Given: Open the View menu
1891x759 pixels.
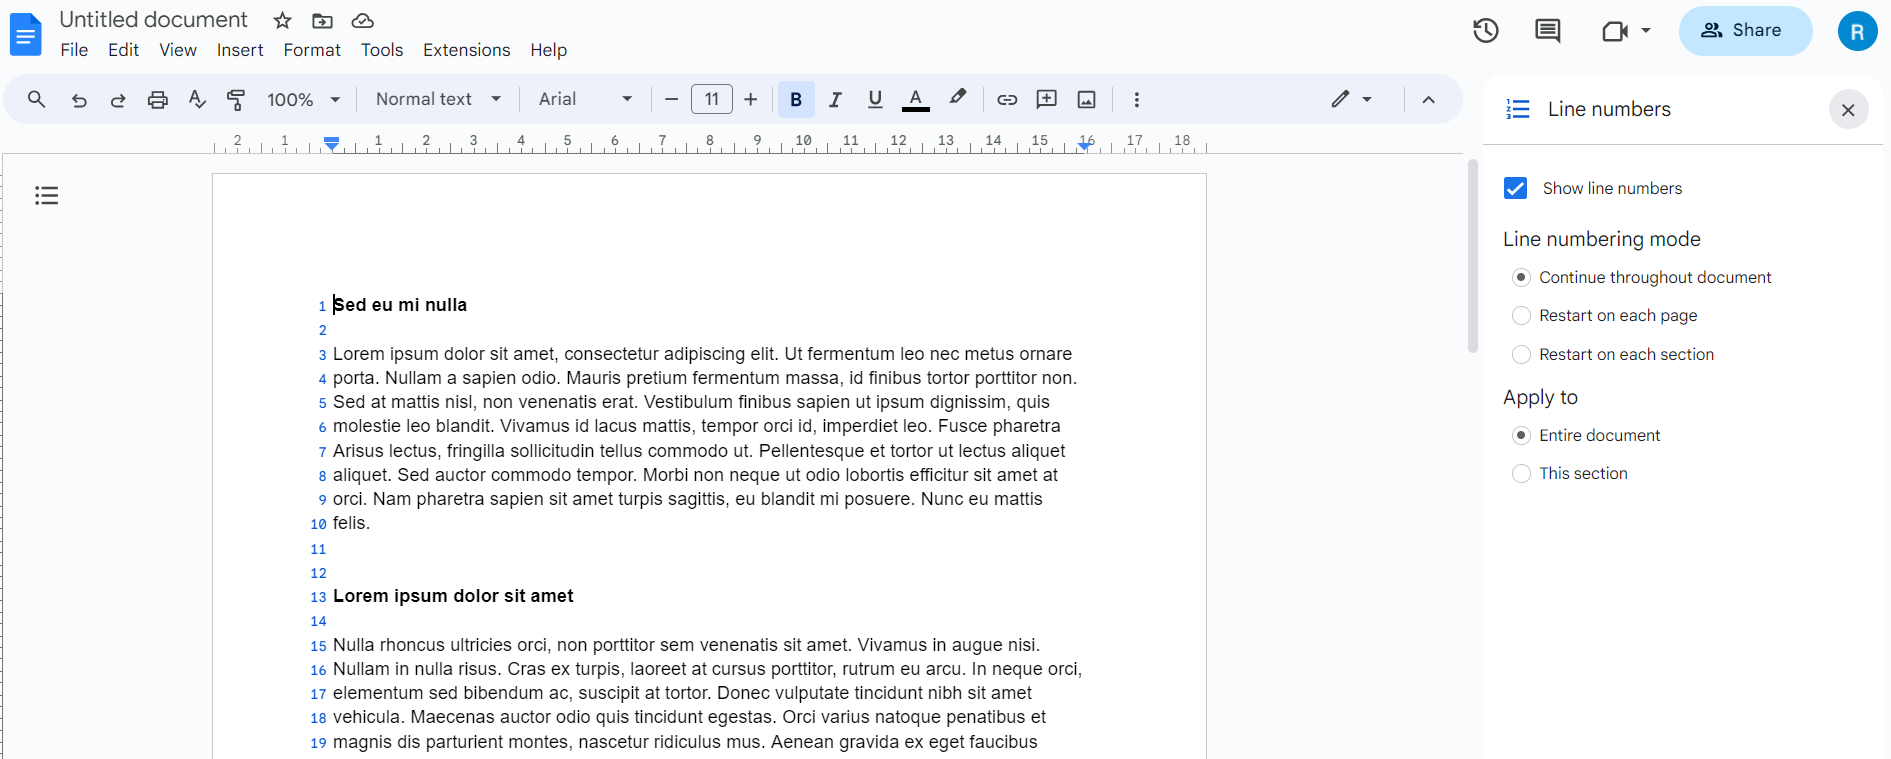Looking at the screenshot, I should coord(178,50).
